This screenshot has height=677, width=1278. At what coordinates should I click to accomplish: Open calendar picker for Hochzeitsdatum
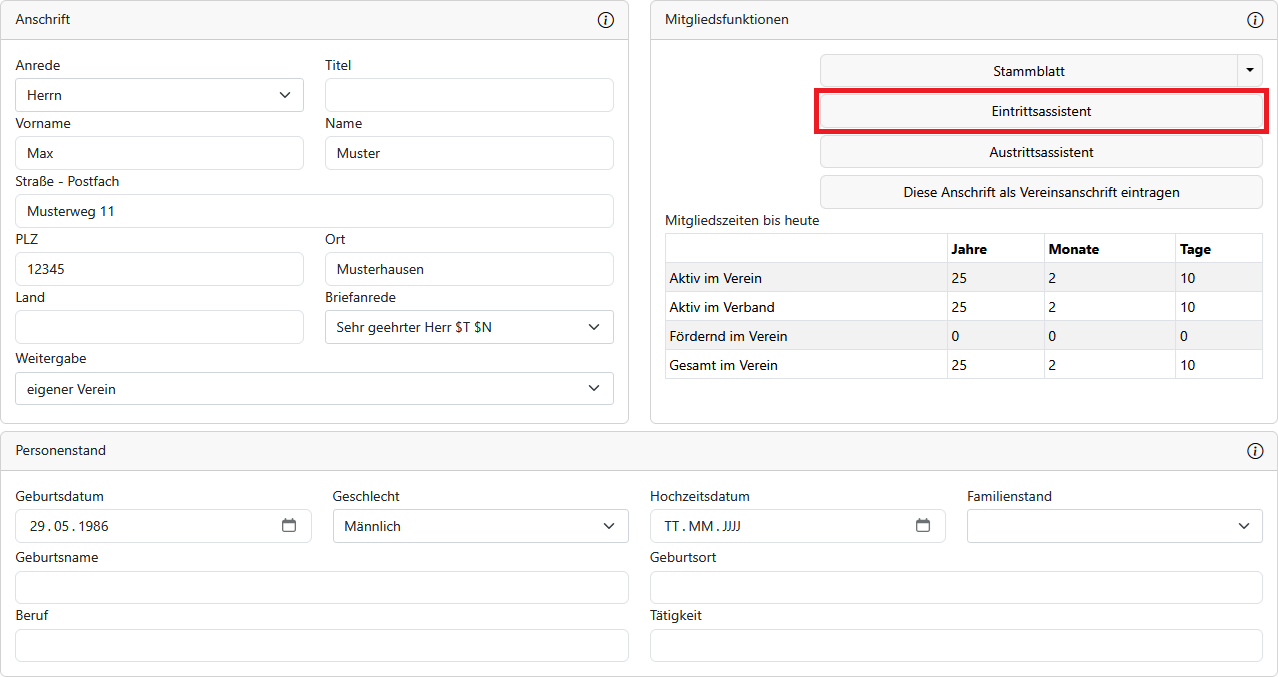coord(923,526)
